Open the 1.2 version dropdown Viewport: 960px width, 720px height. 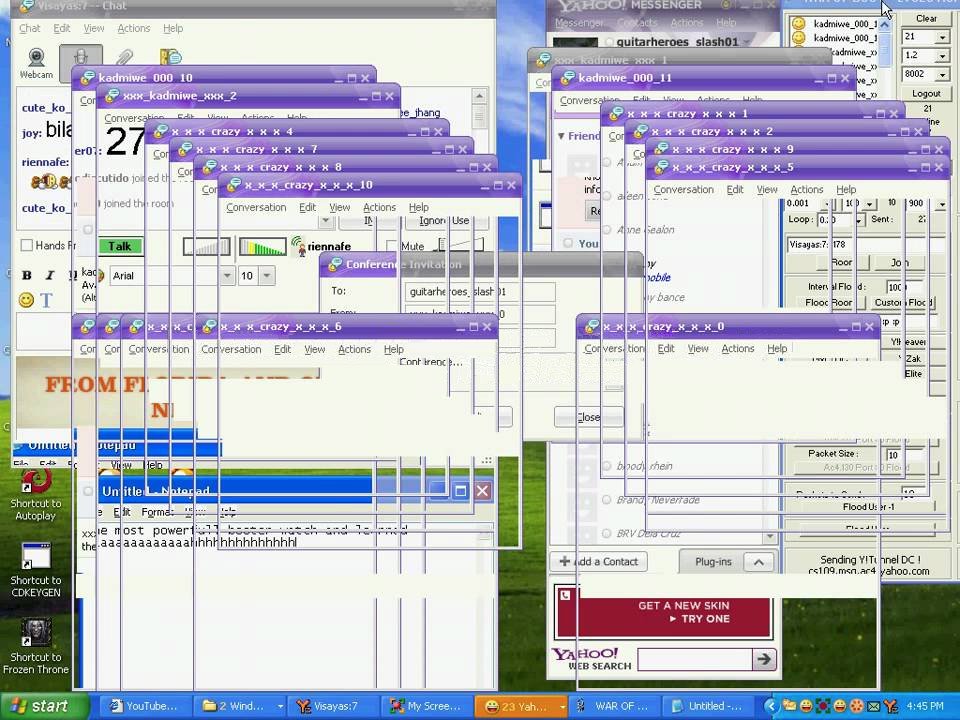tap(942, 56)
